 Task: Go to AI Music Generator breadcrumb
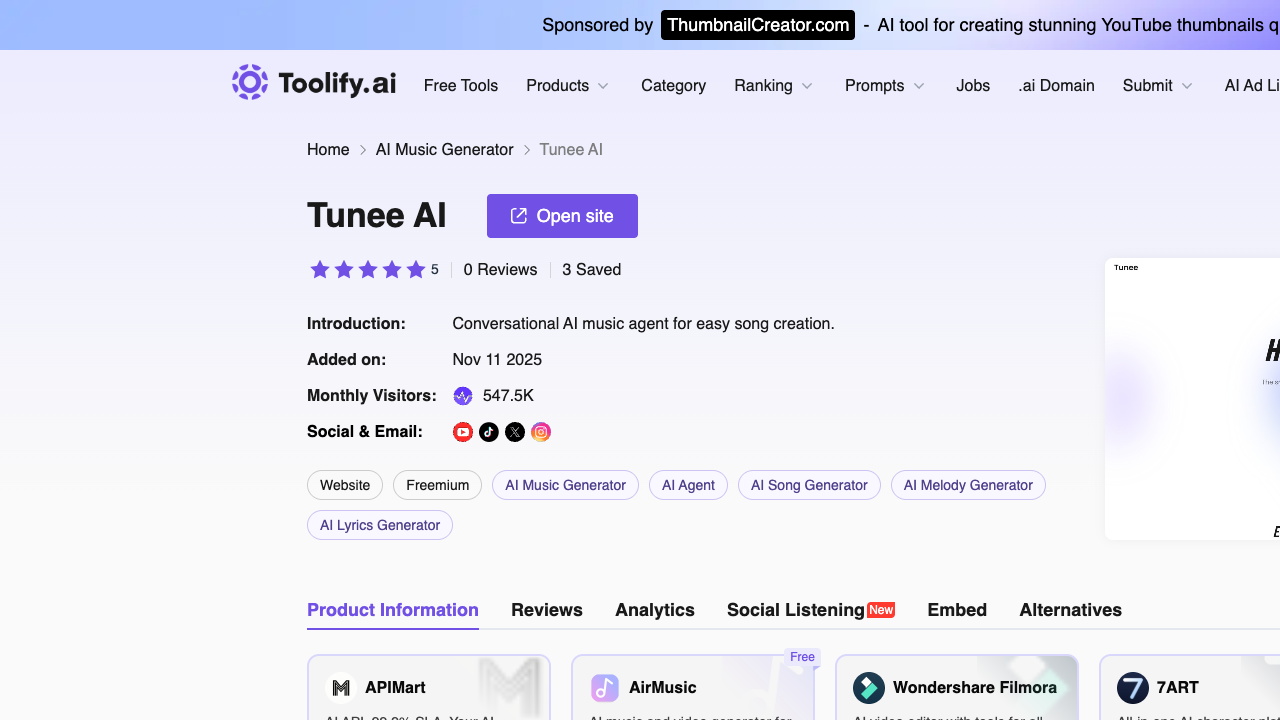pos(445,150)
